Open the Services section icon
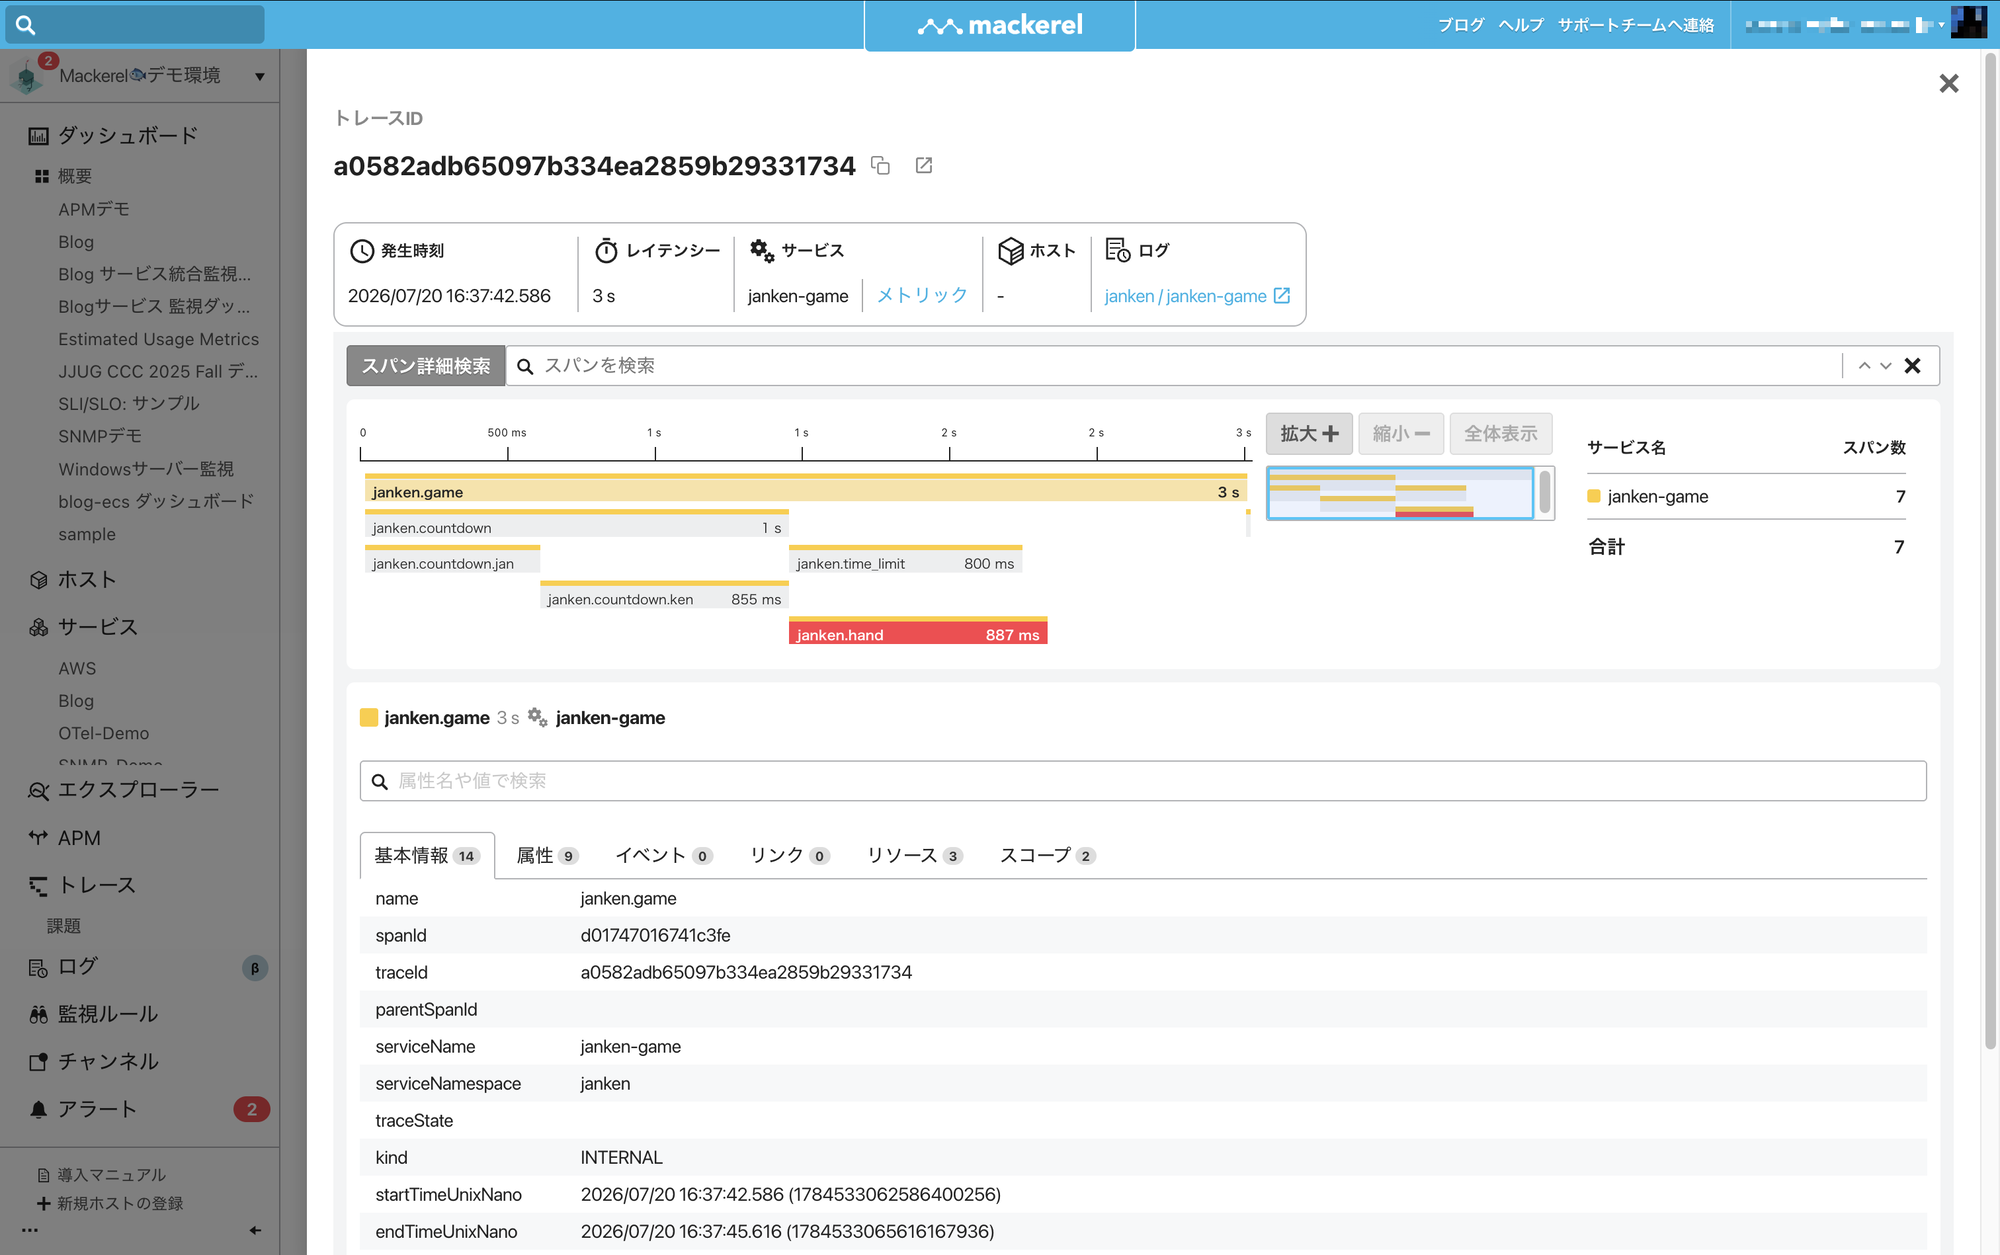The height and width of the screenshot is (1255, 2000). [38, 627]
